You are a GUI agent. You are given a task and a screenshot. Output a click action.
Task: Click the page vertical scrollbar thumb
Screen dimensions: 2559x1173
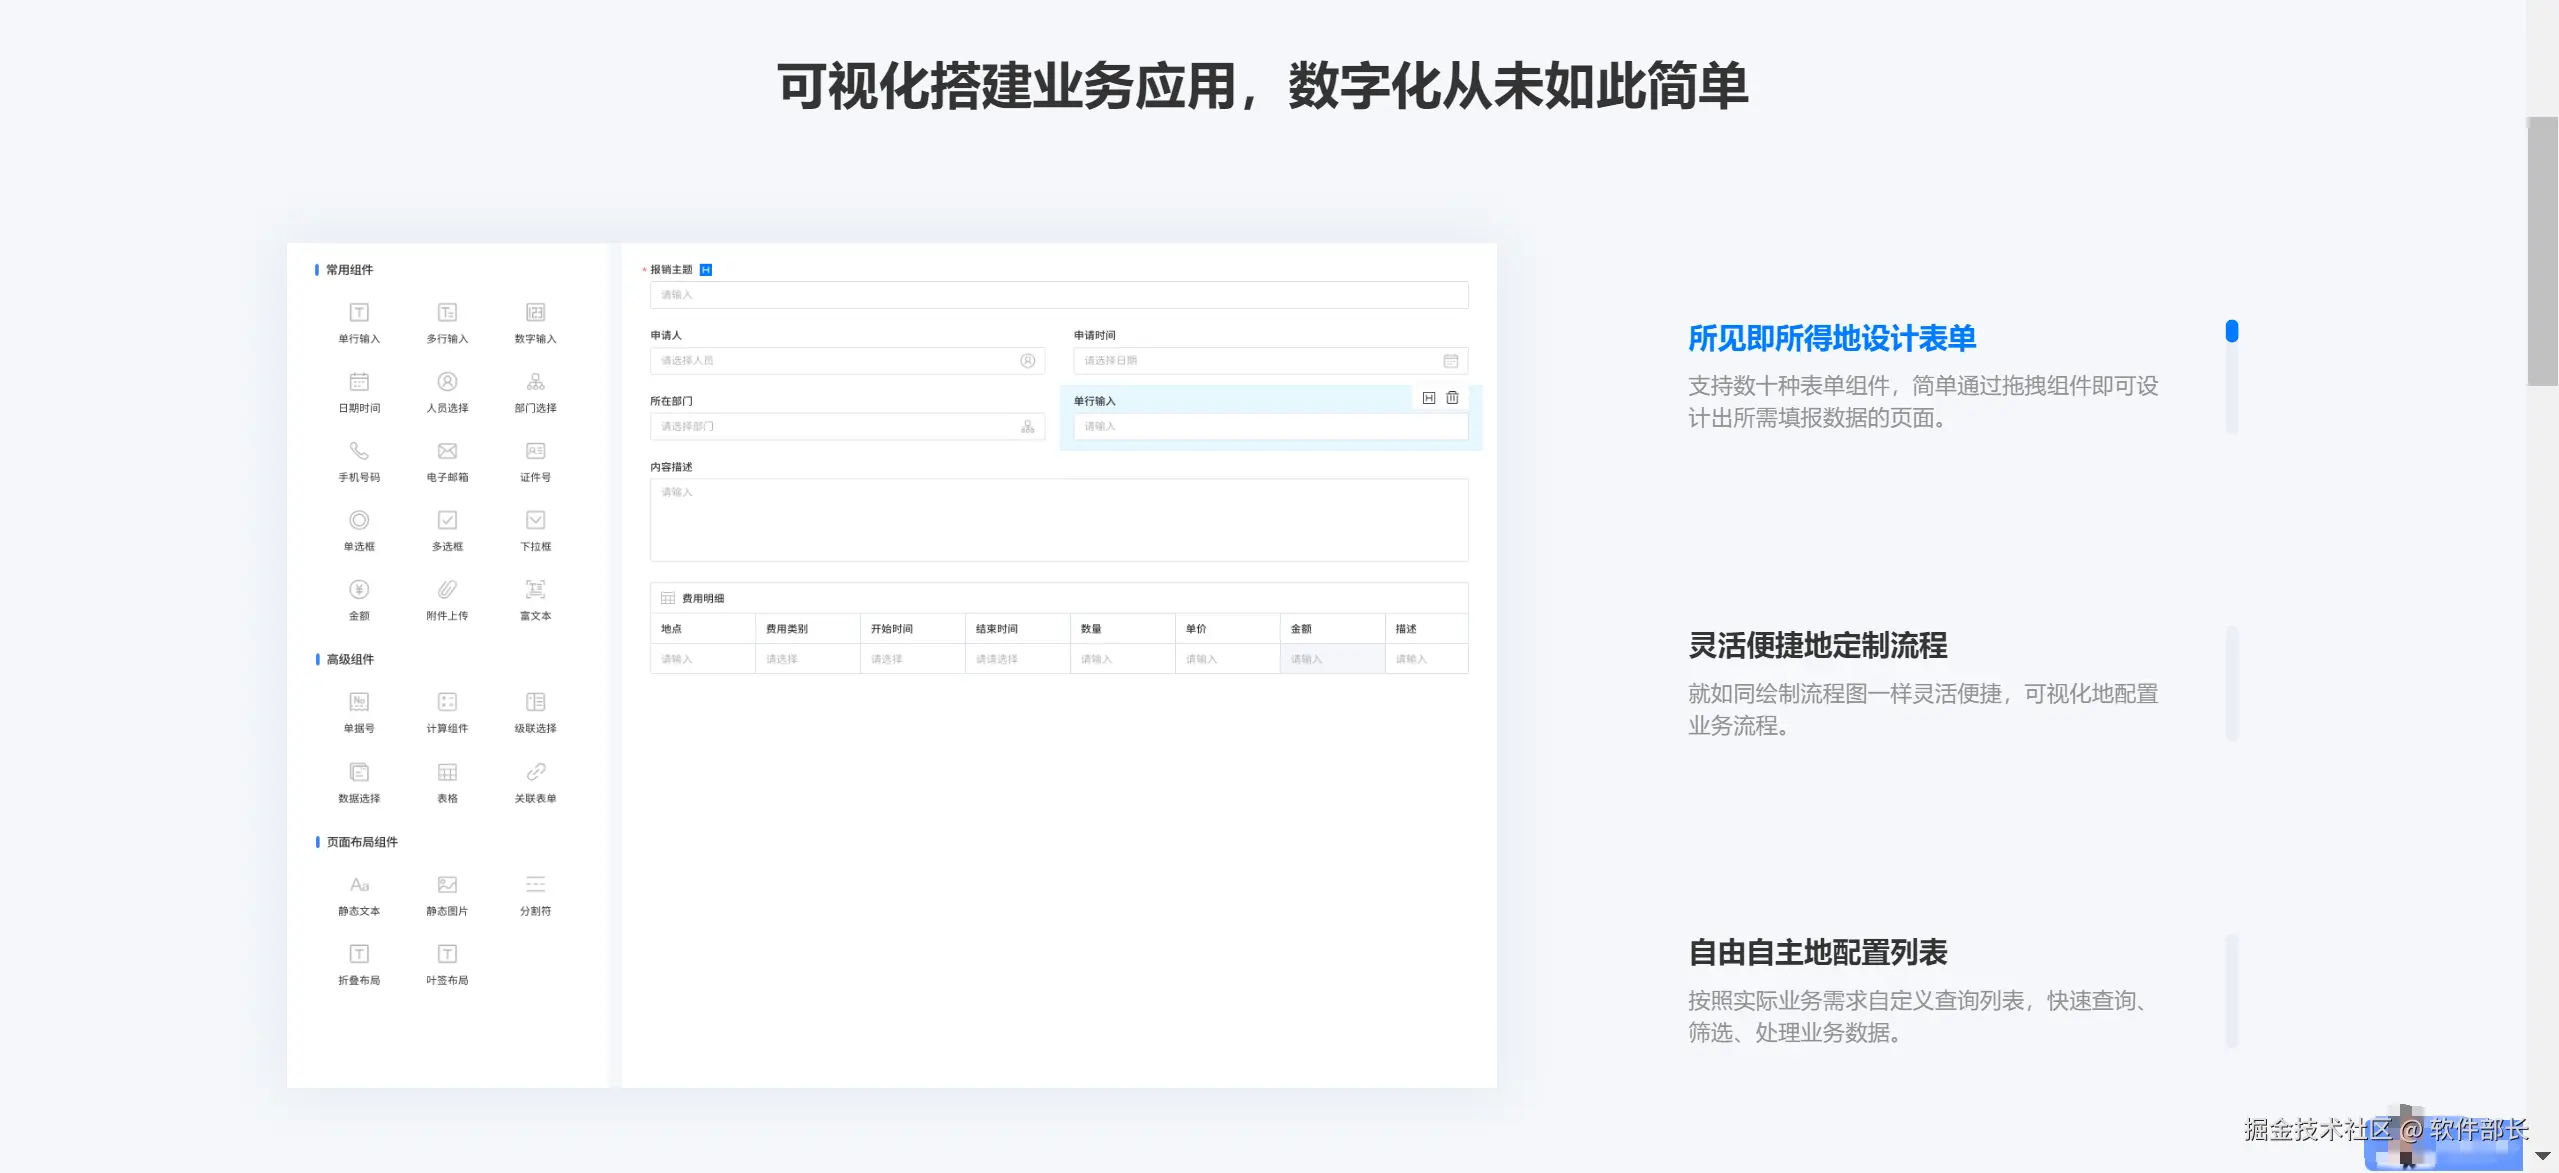[x=2542, y=250]
